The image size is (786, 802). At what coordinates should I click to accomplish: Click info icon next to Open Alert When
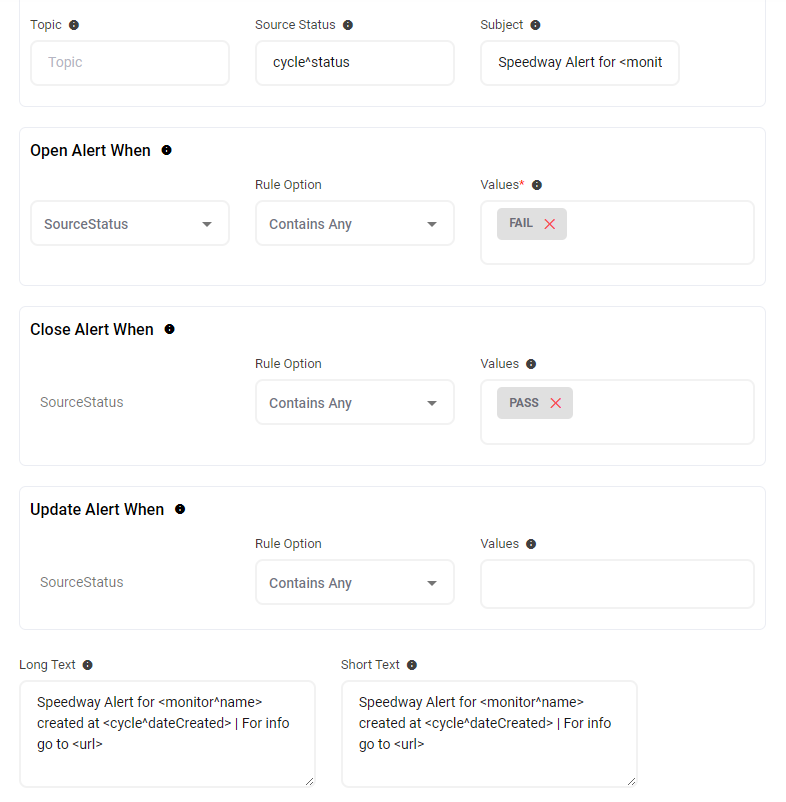(167, 150)
